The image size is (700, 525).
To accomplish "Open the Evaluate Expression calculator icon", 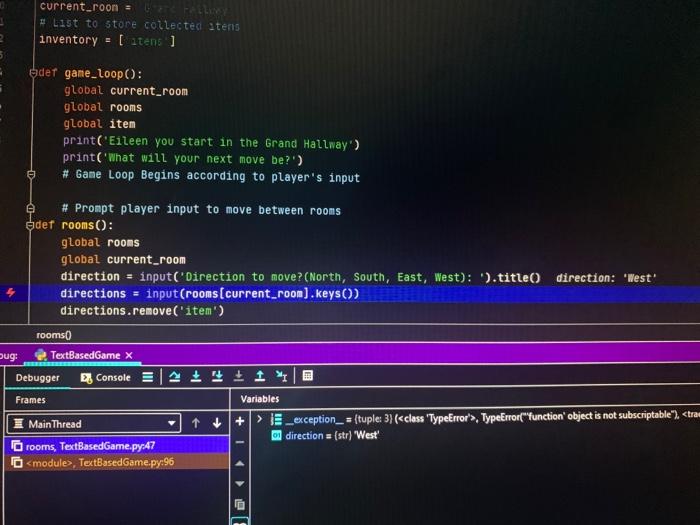I will [308, 376].
